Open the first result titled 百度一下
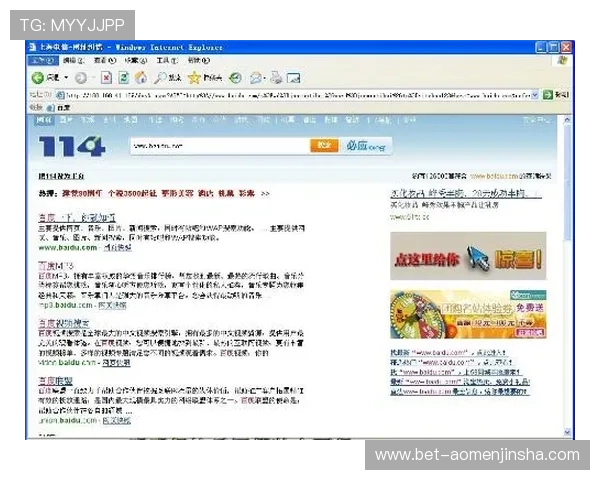The image size is (600, 480). point(77,217)
